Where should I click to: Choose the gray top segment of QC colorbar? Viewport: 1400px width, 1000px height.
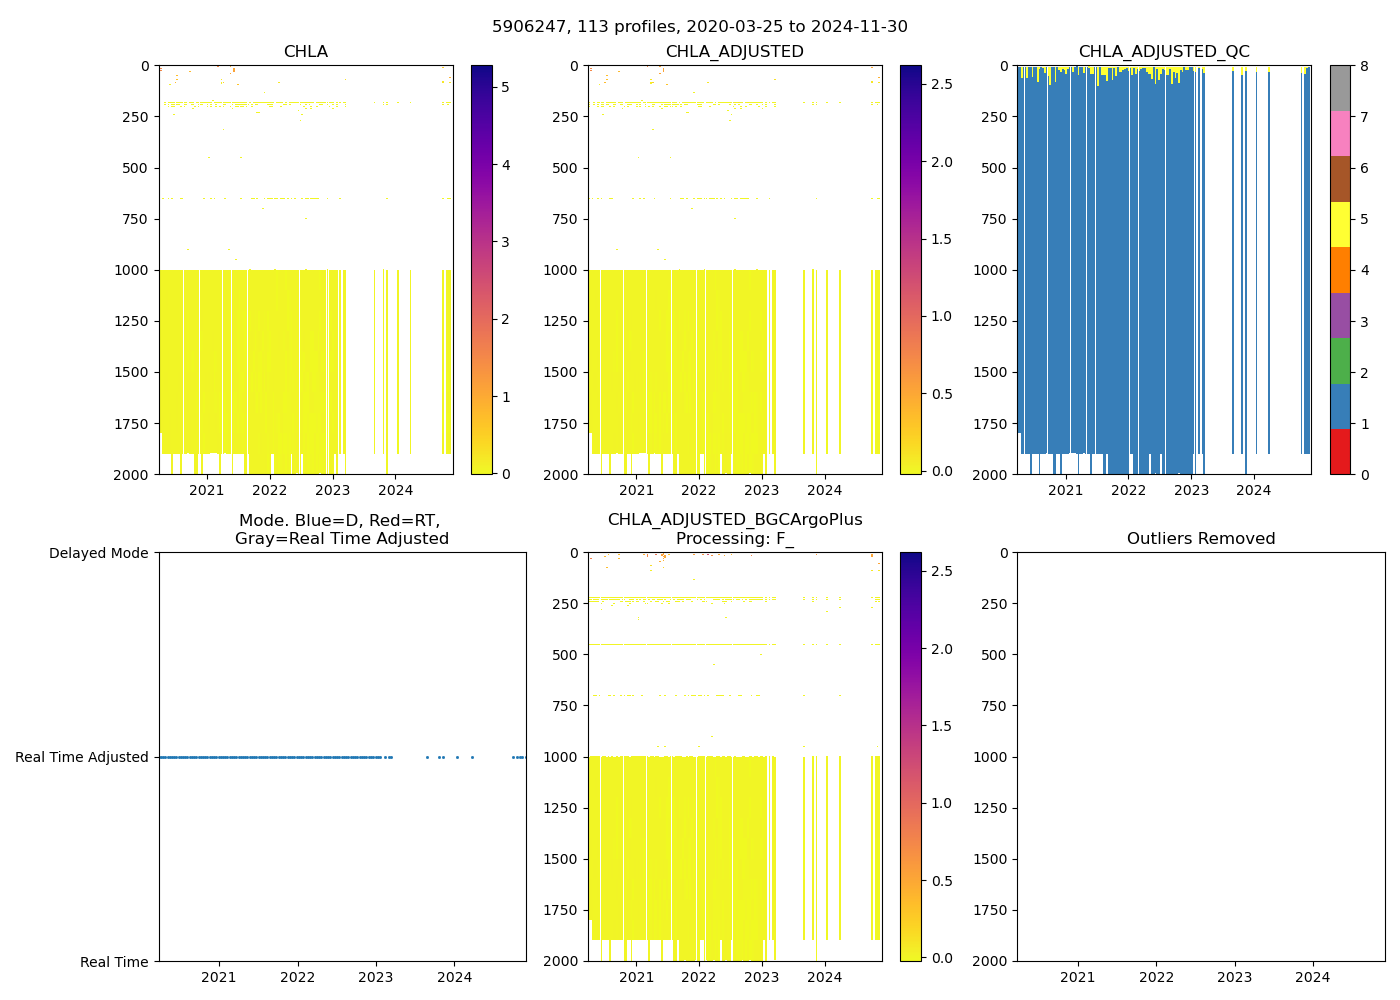pos(1340,88)
